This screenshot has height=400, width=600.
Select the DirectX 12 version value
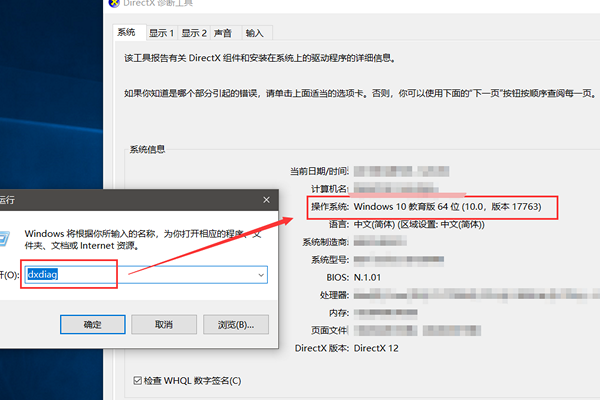click(376, 348)
